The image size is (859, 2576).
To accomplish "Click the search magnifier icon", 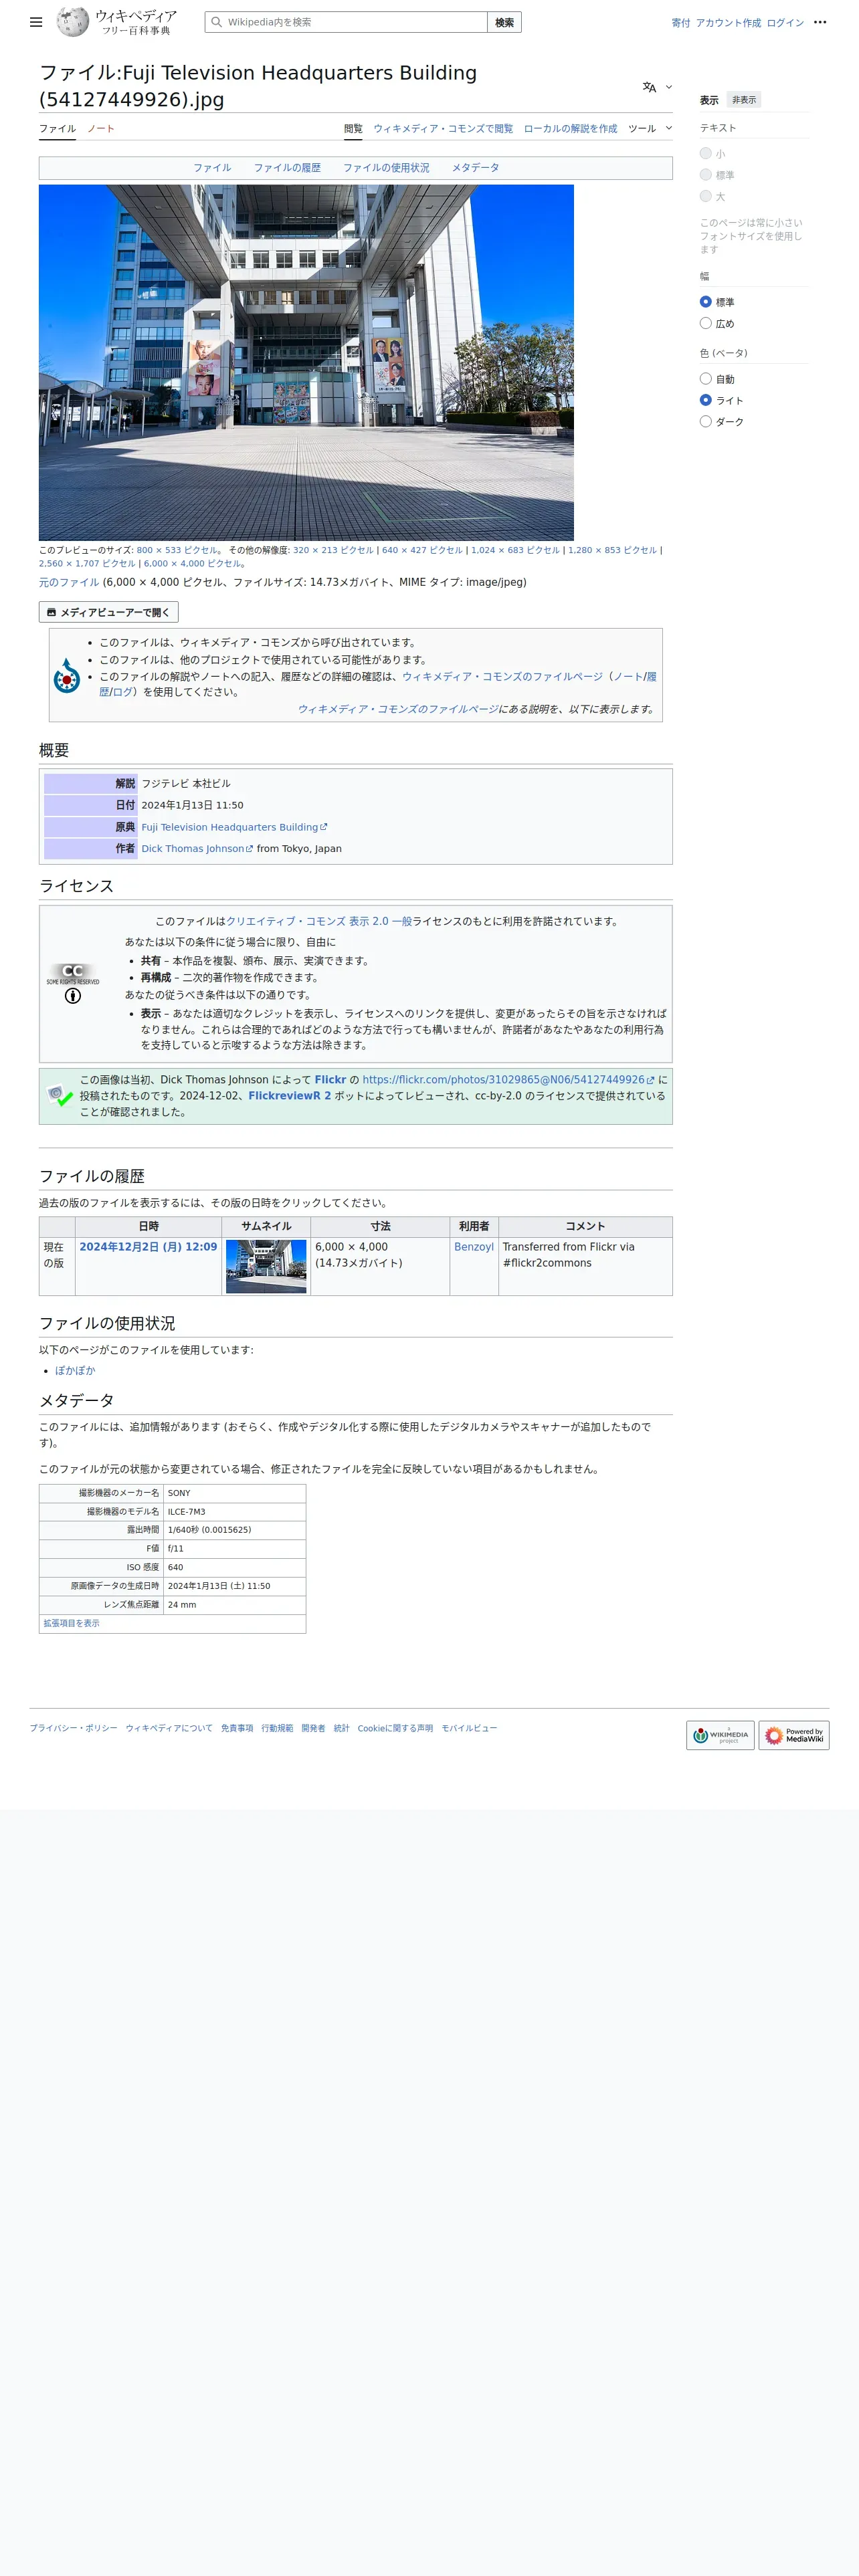I will [x=216, y=22].
